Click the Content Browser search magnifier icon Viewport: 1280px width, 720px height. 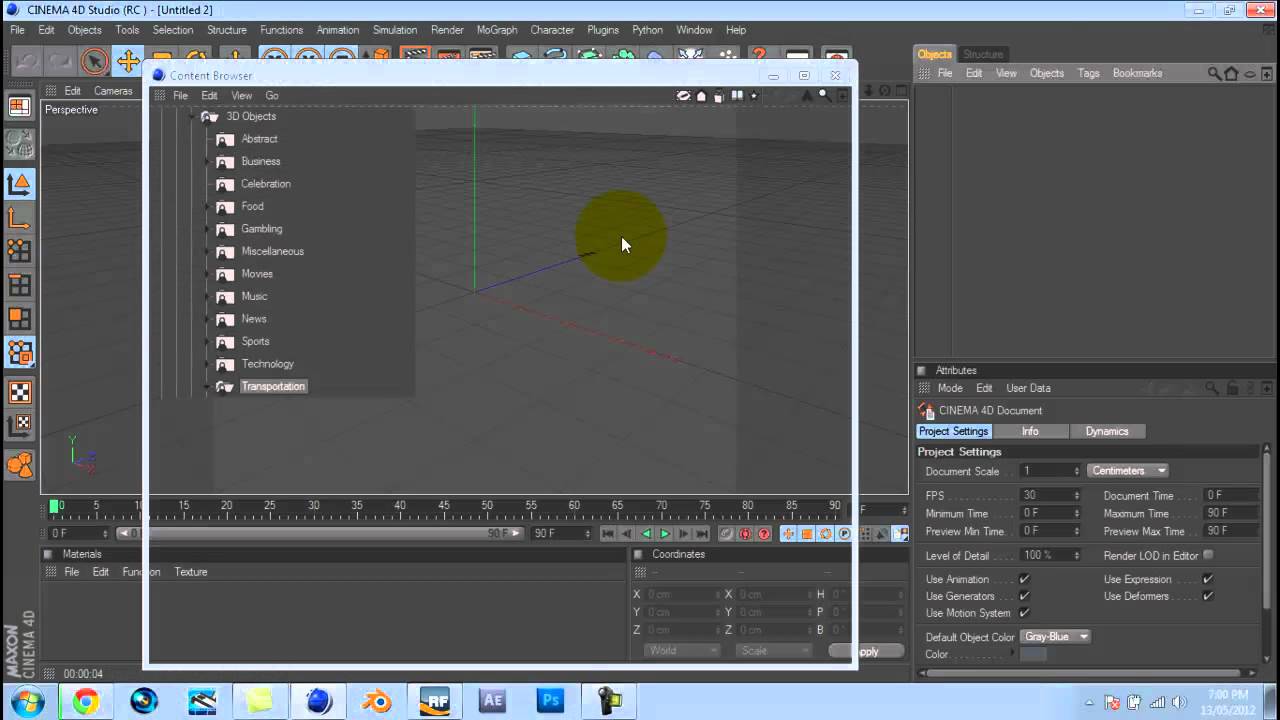[824, 95]
